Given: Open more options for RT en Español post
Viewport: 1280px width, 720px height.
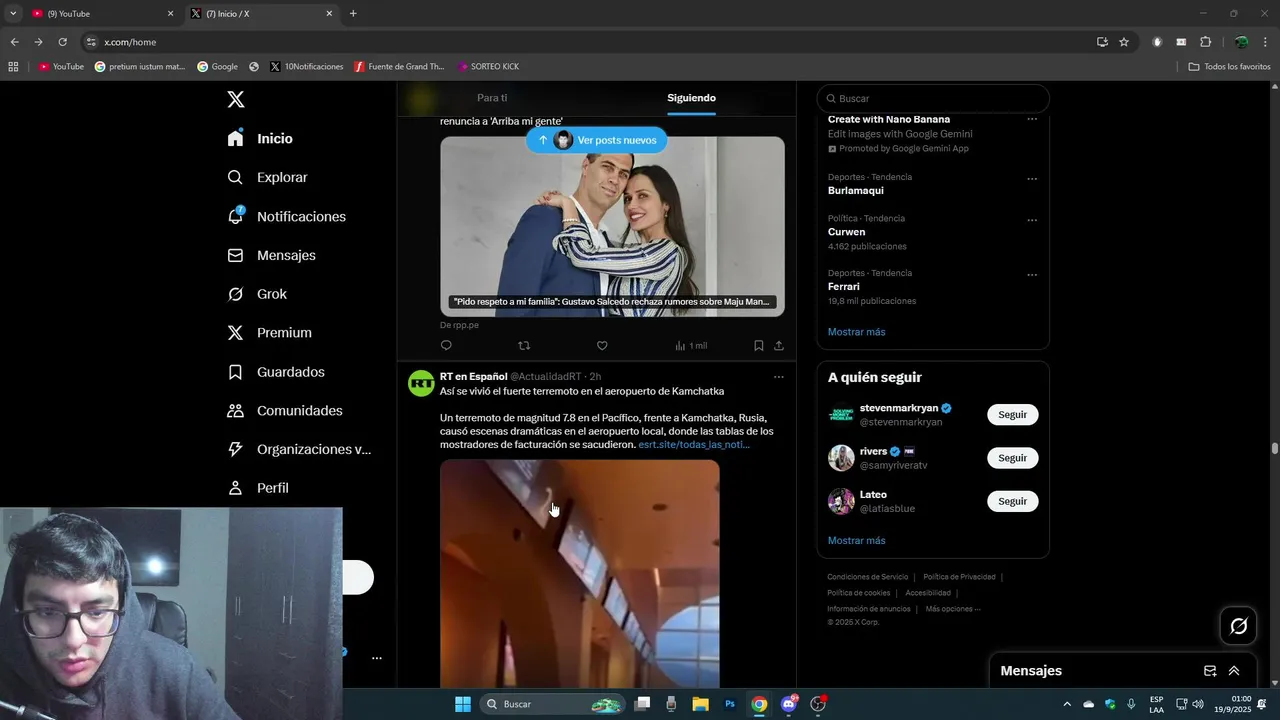Looking at the screenshot, I should 779,377.
